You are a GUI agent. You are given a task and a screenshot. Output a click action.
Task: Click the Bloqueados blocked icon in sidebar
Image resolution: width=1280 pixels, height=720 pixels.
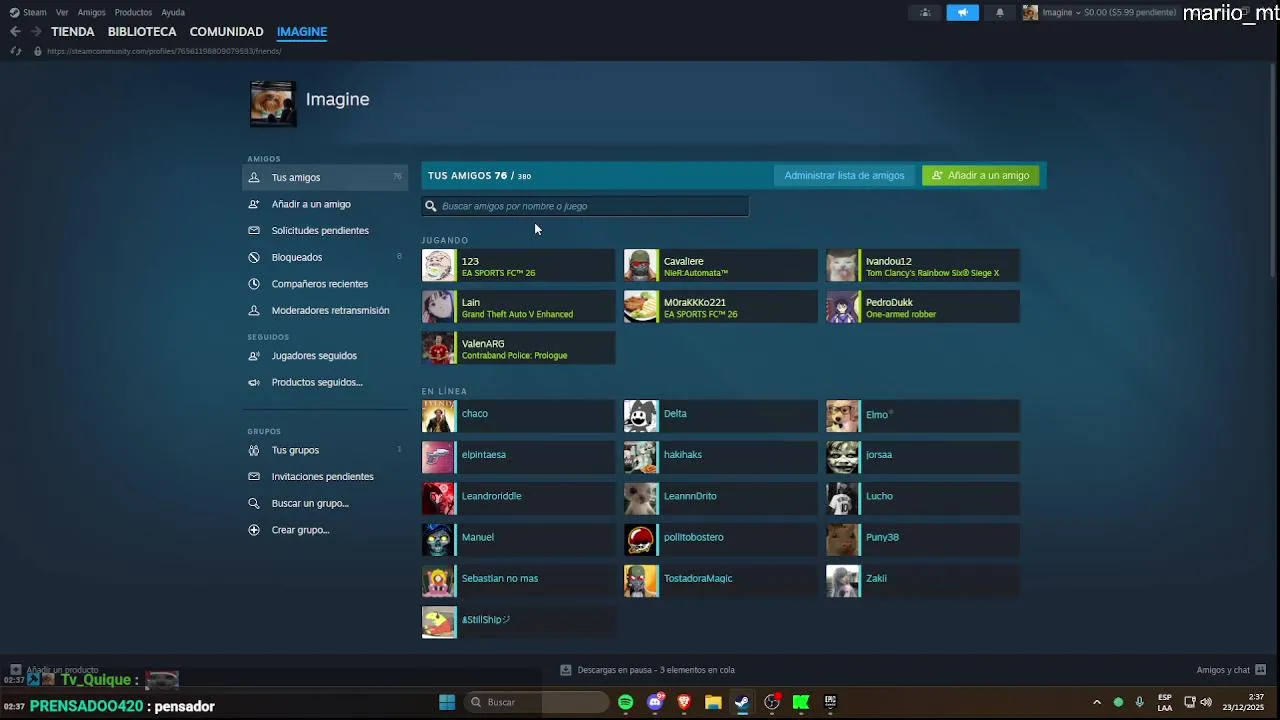254,257
